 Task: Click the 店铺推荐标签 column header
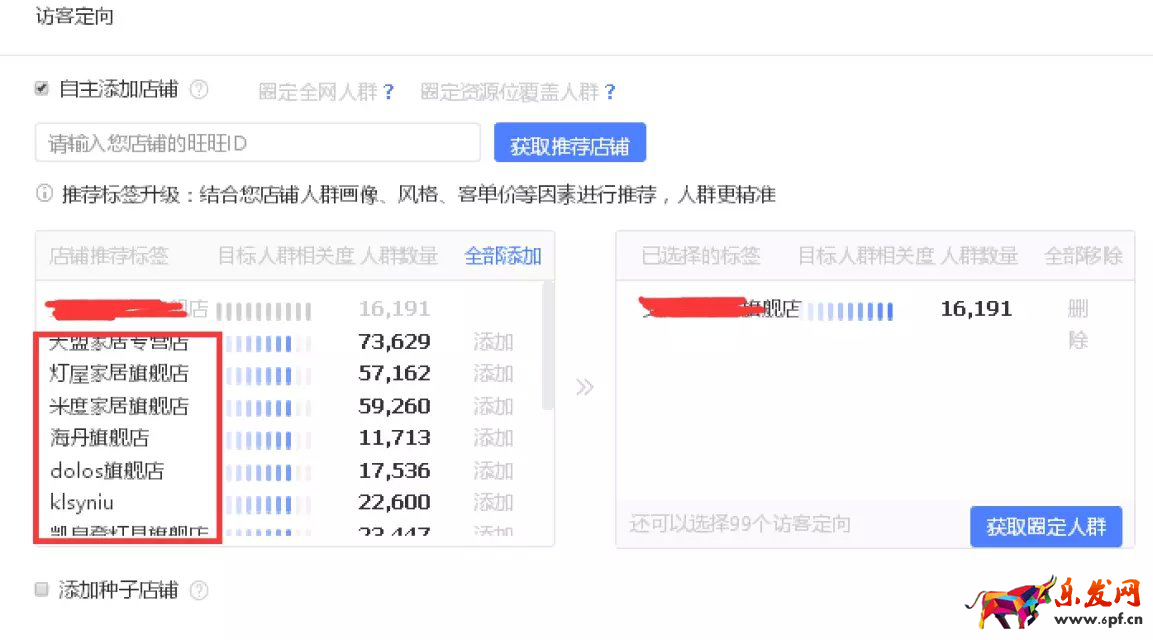[x=109, y=256]
